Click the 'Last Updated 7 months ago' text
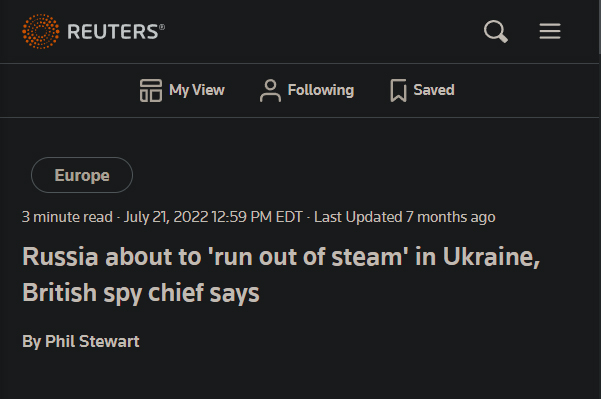 [x=405, y=217]
